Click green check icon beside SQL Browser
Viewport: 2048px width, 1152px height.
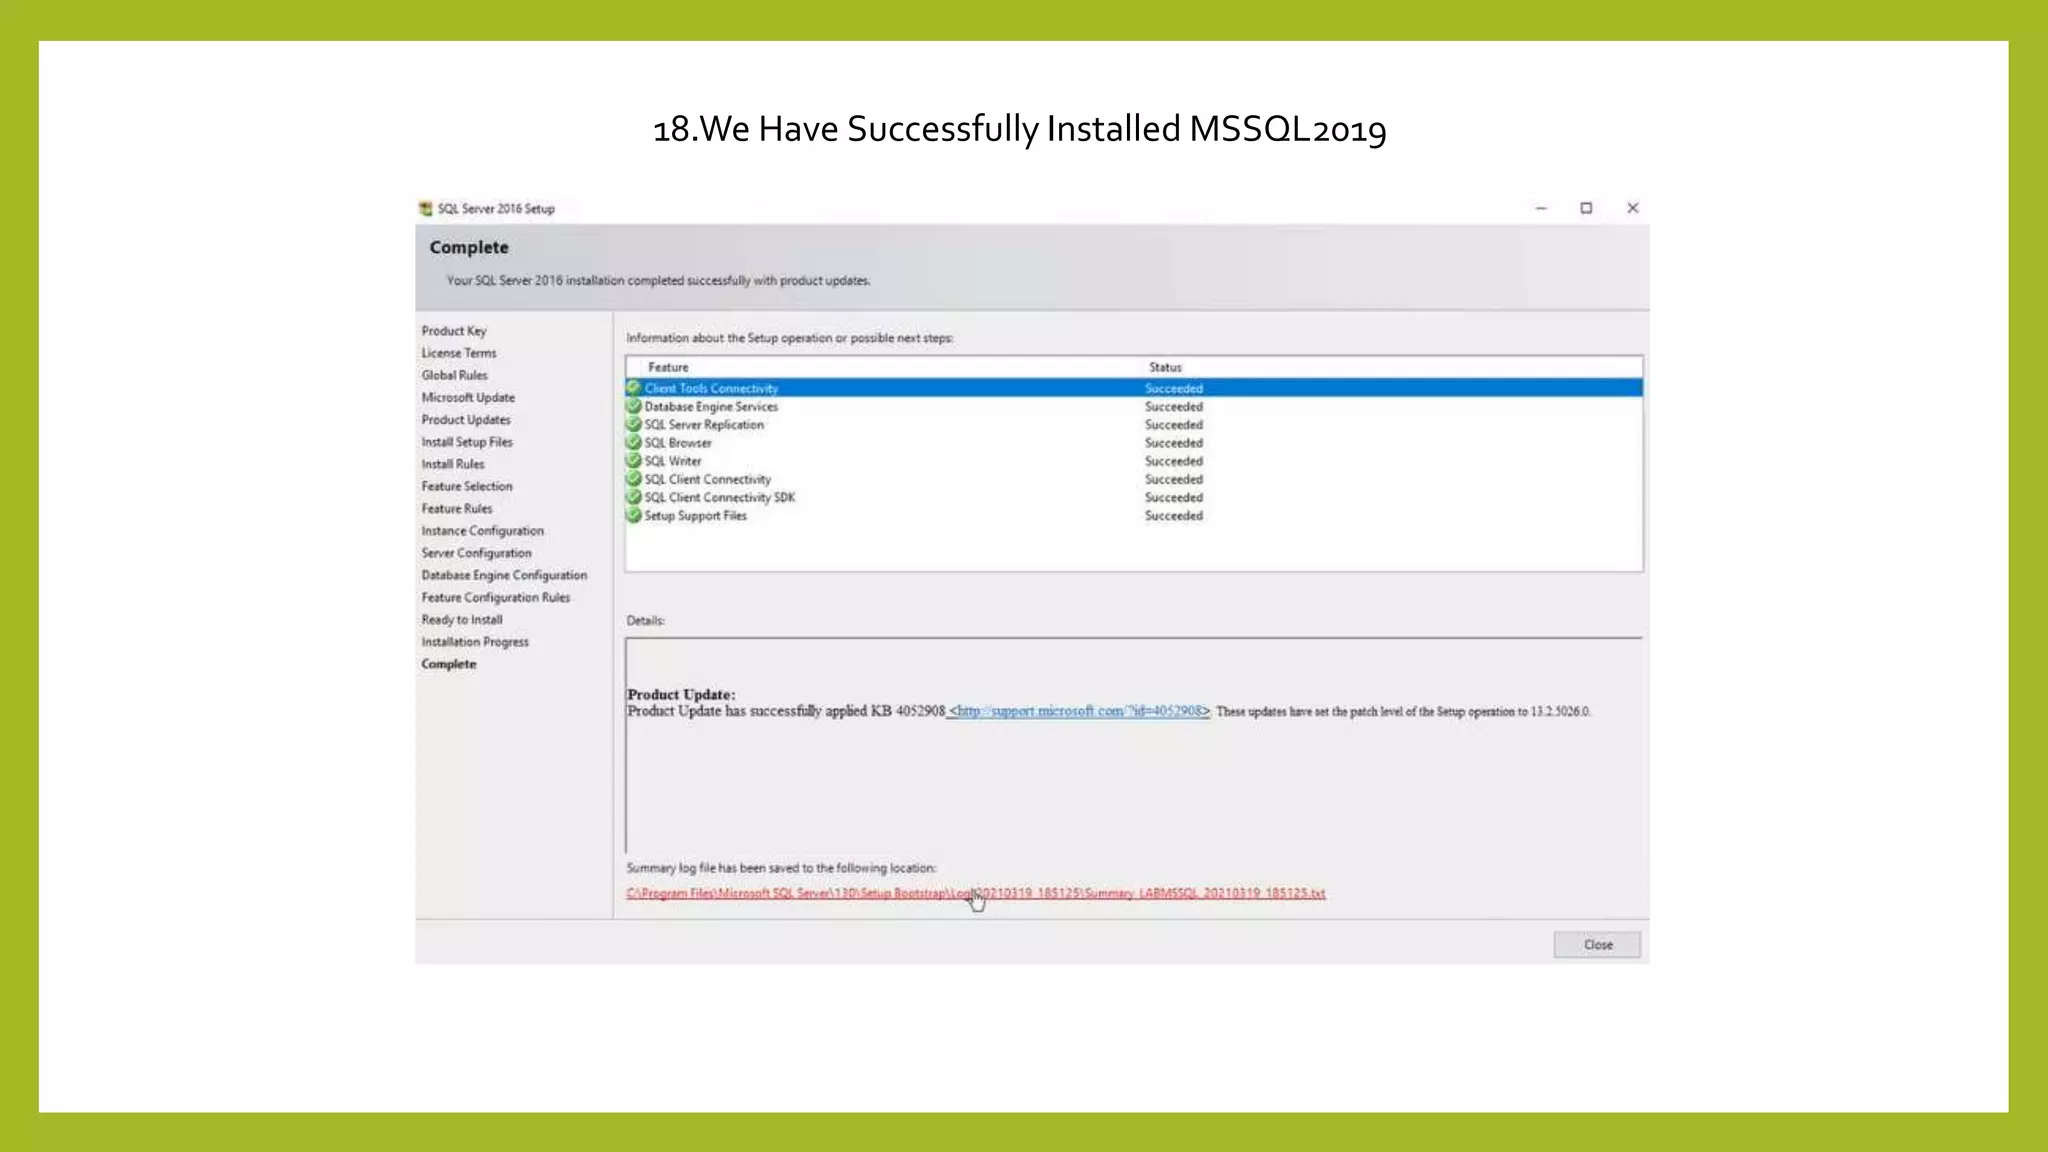coord(633,442)
